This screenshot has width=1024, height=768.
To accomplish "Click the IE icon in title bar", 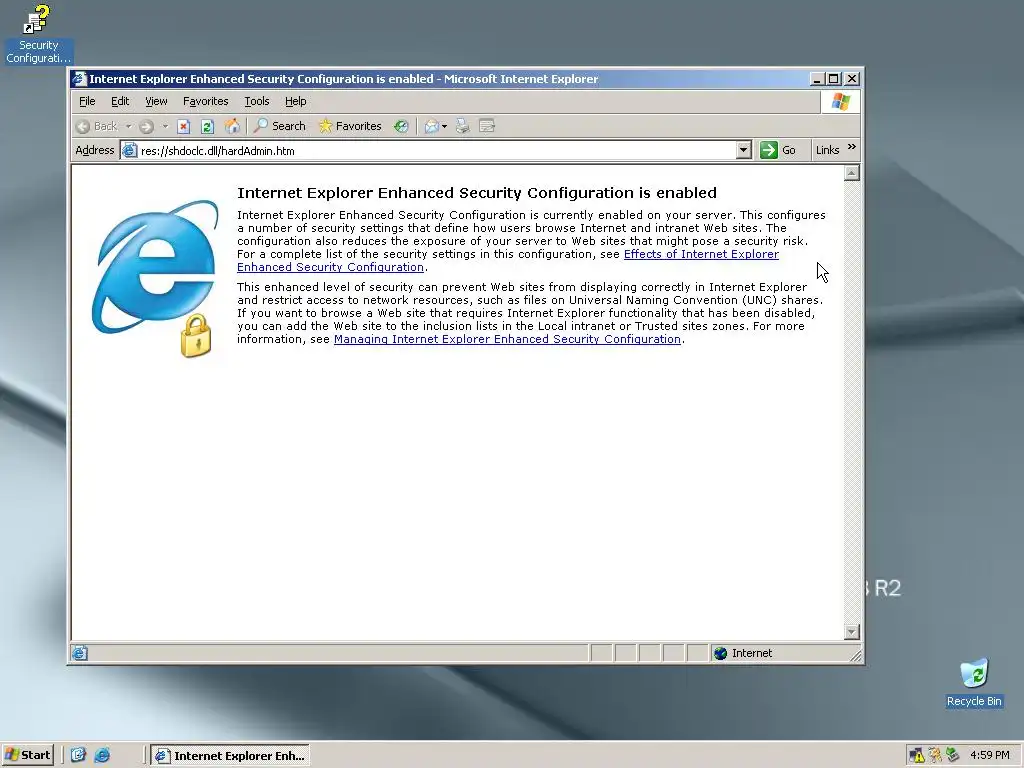I will (x=80, y=79).
